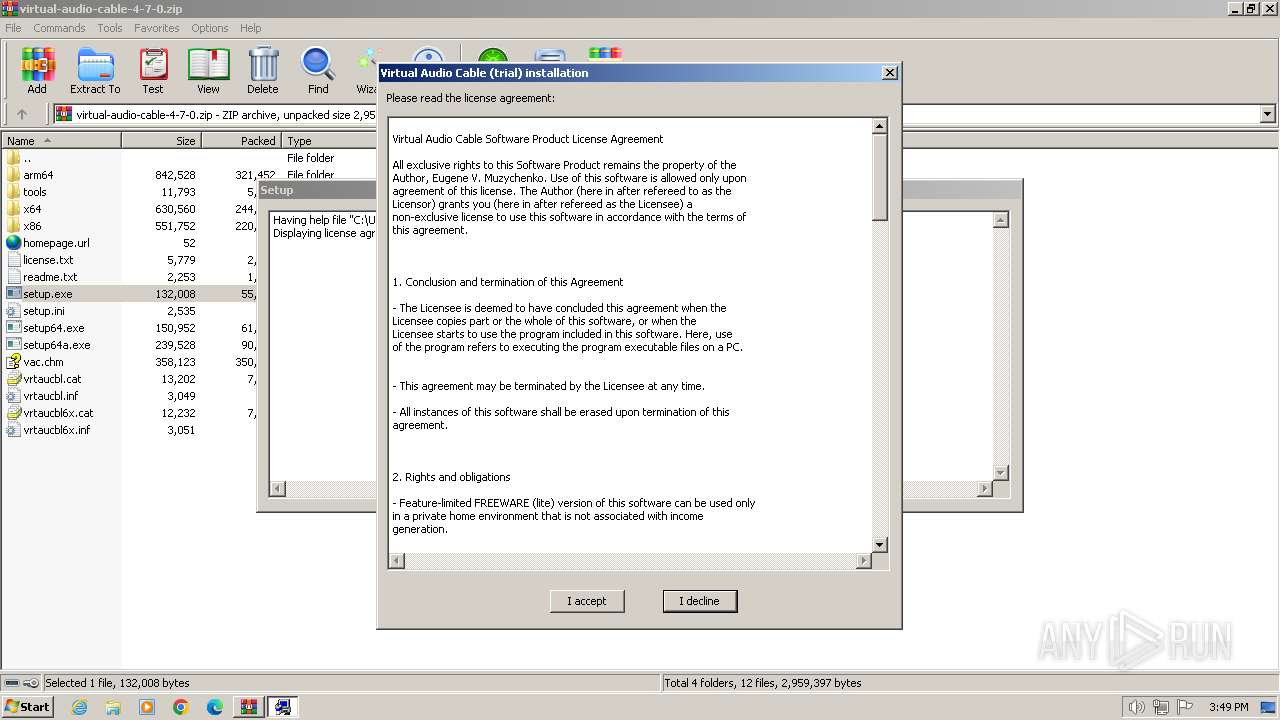
Task: Click the license agreement scroll up arrow
Action: coord(880,126)
